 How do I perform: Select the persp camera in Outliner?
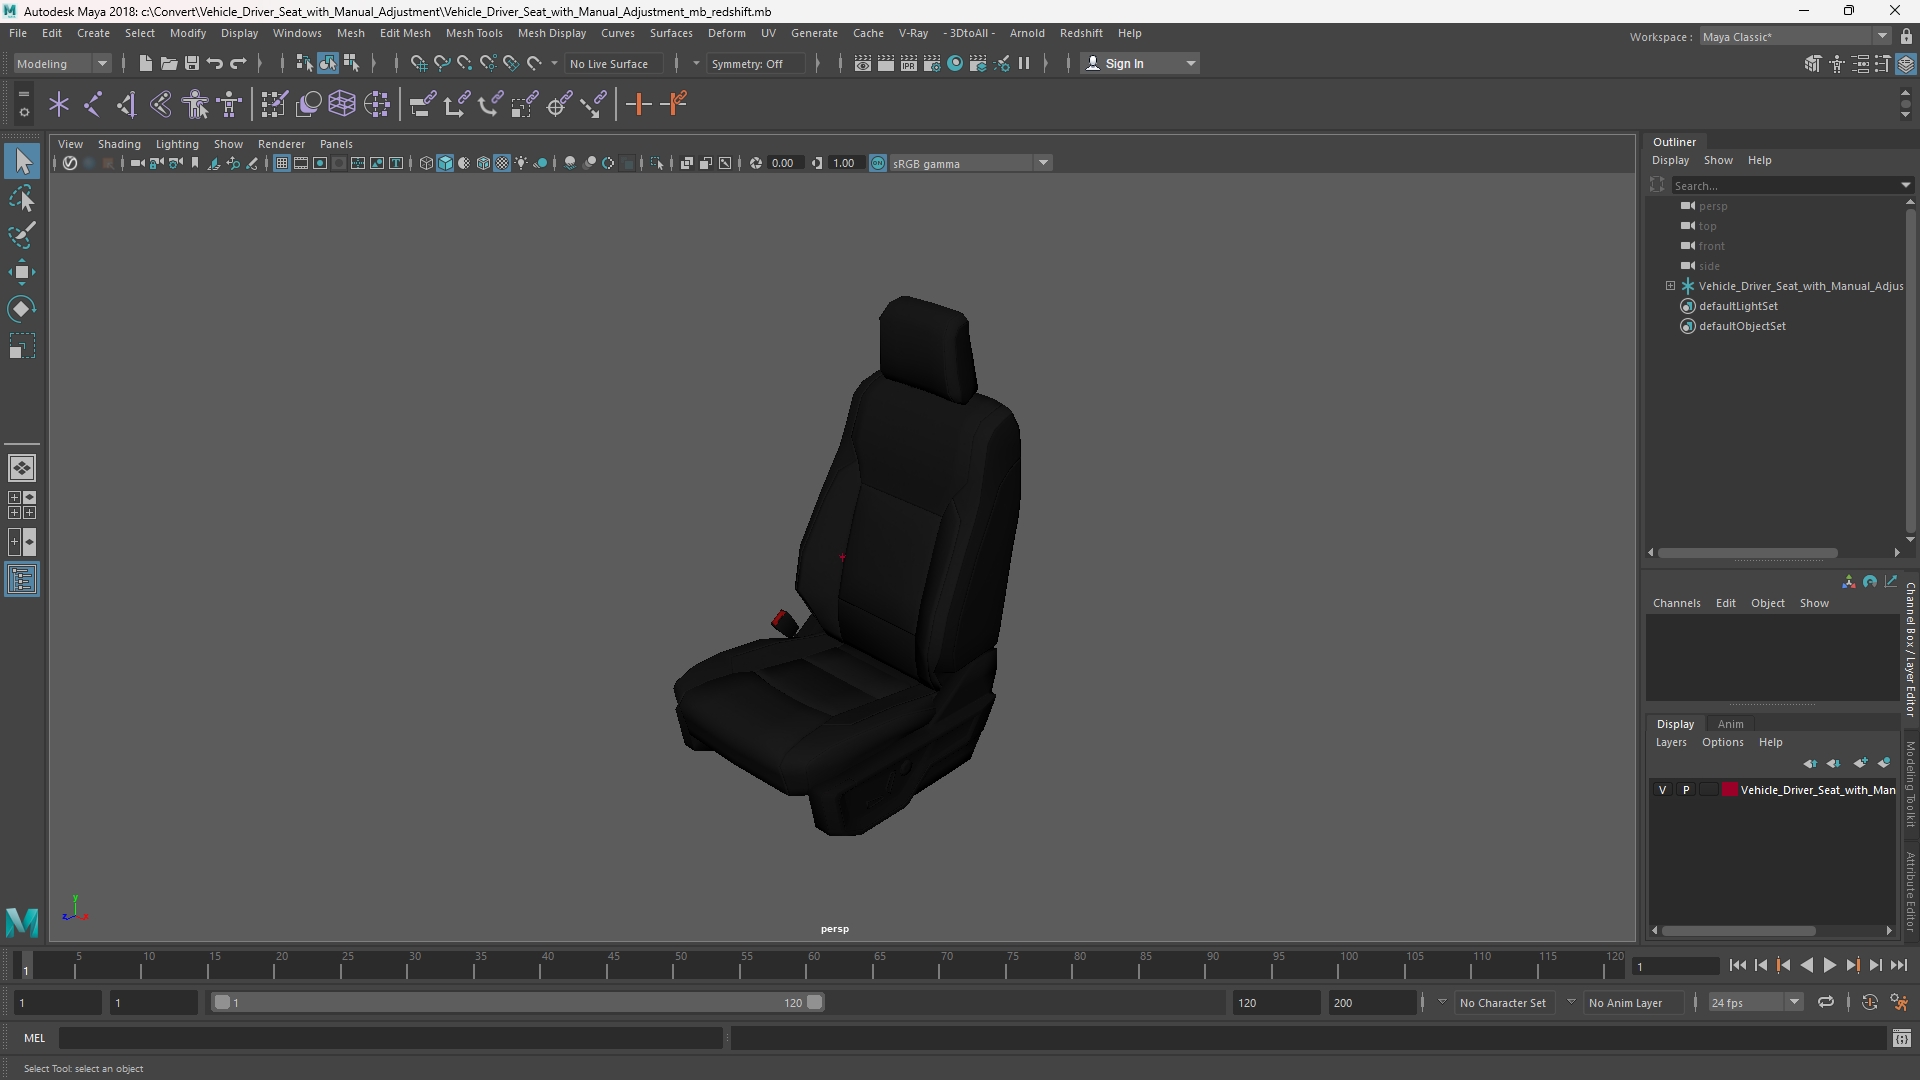(1712, 206)
